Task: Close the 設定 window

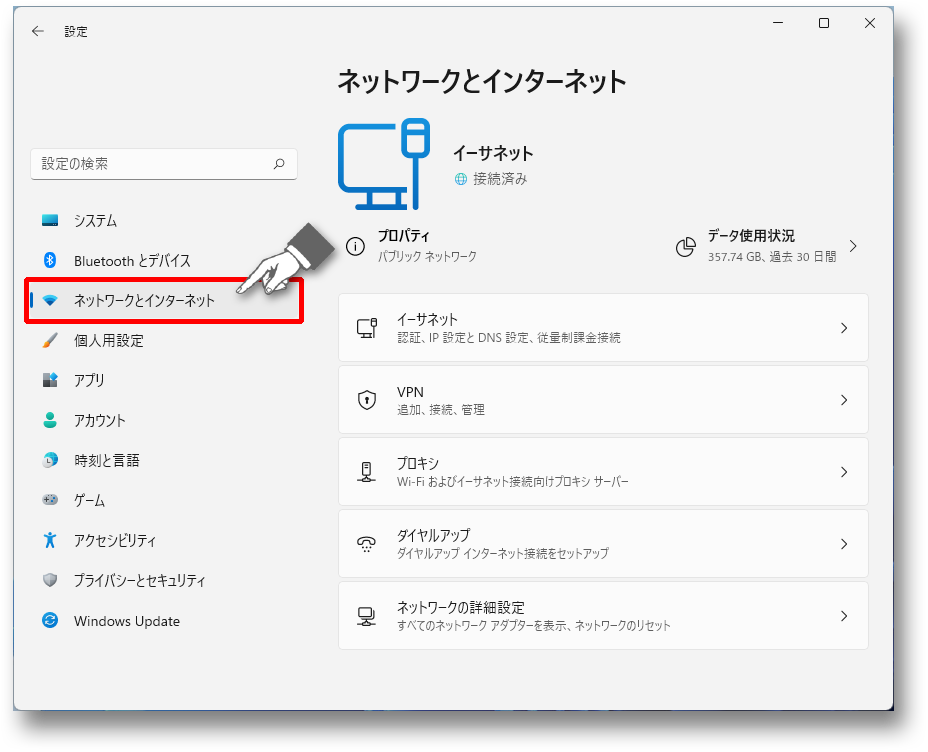Action: (869, 23)
